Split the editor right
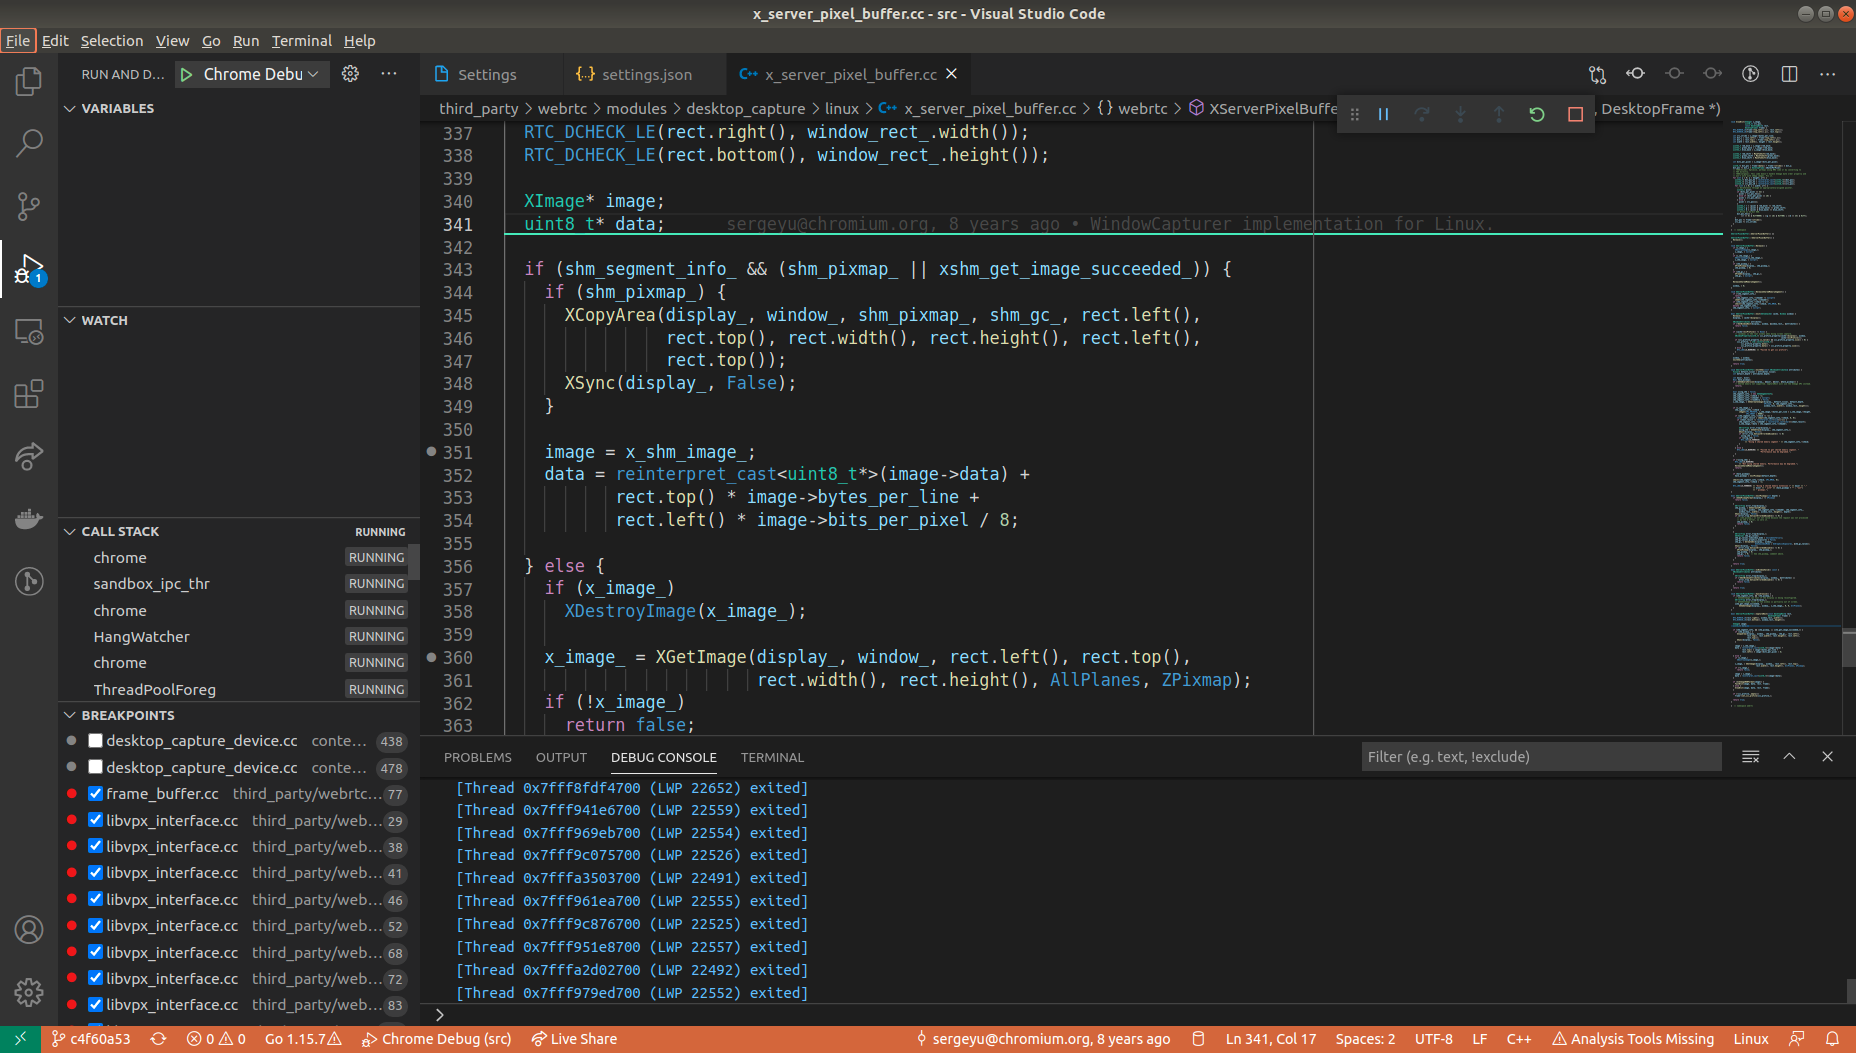The height and width of the screenshot is (1053, 1856). tap(1789, 74)
